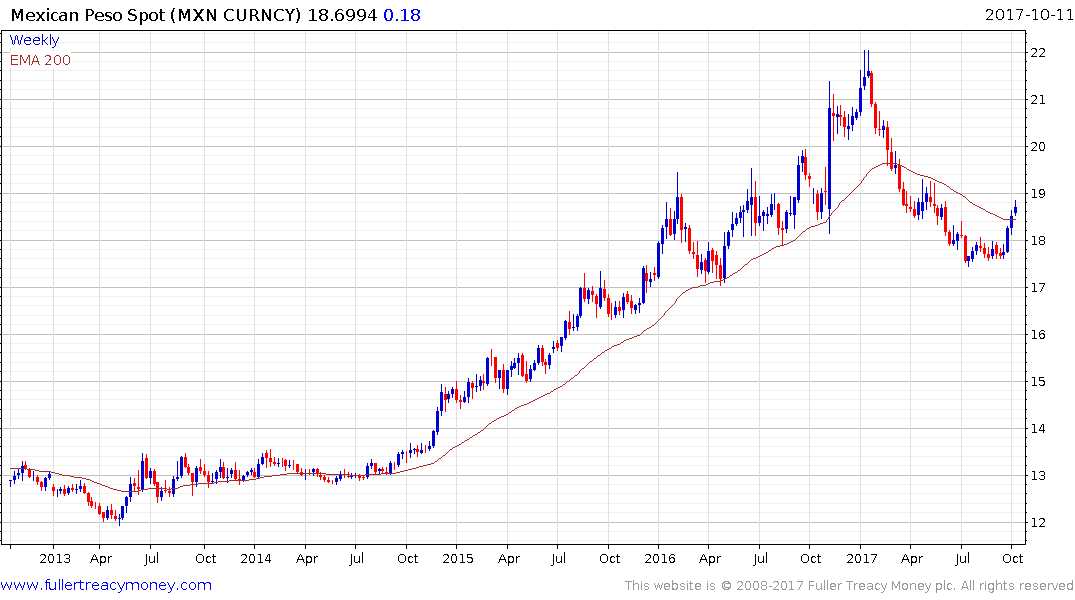Click the 17 price axis label
This screenshot has height=600, width=1075.
pos(1038,288)
